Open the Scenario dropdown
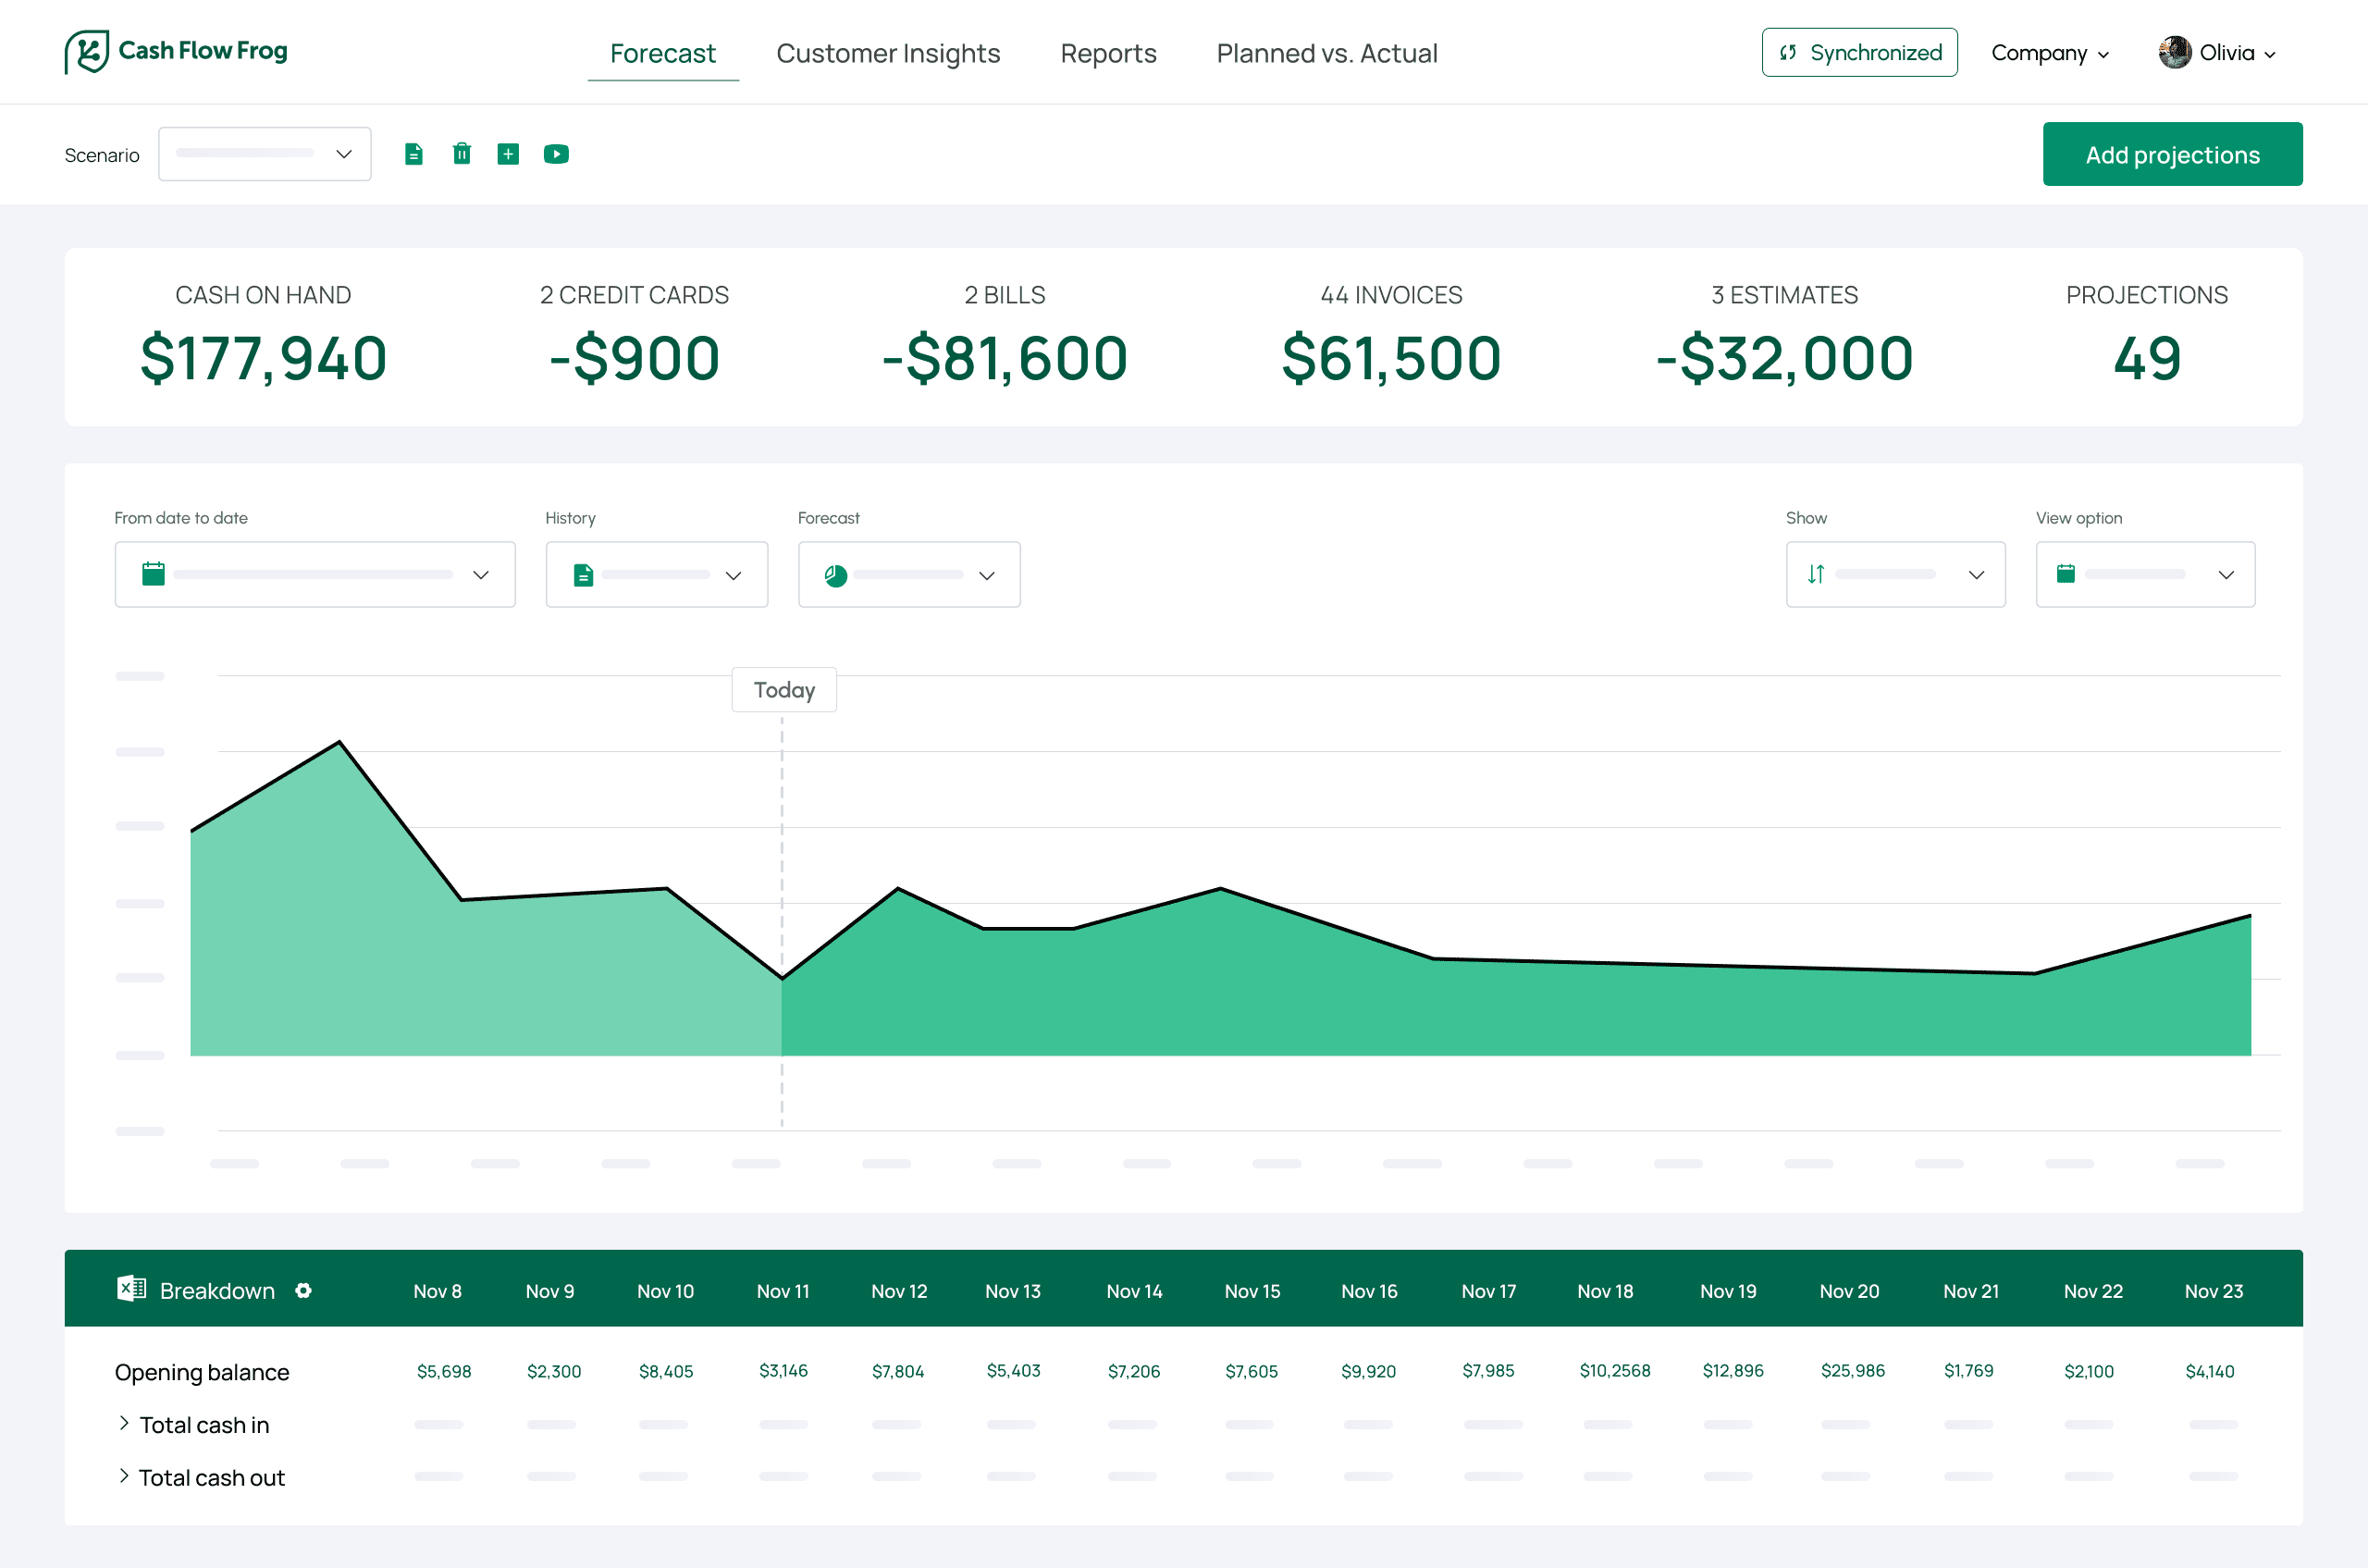 (264, 154)
